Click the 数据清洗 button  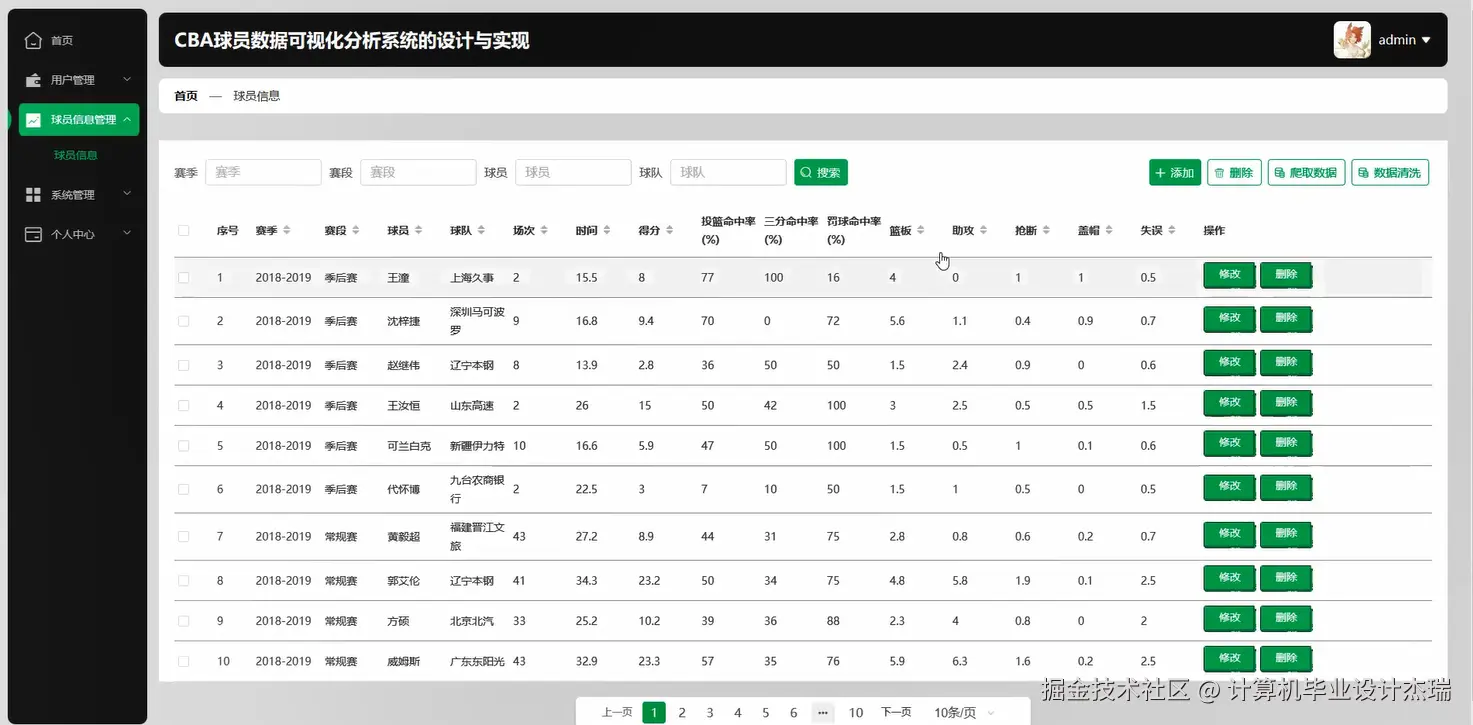coord(1390,172)
